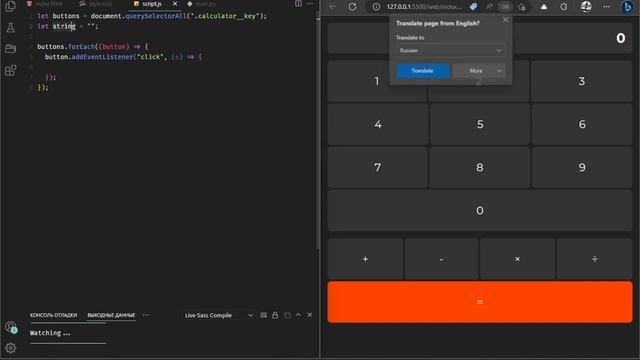Screen dimensions: 640x360
Task: Close the translate popup
Action: pos(506,20)
